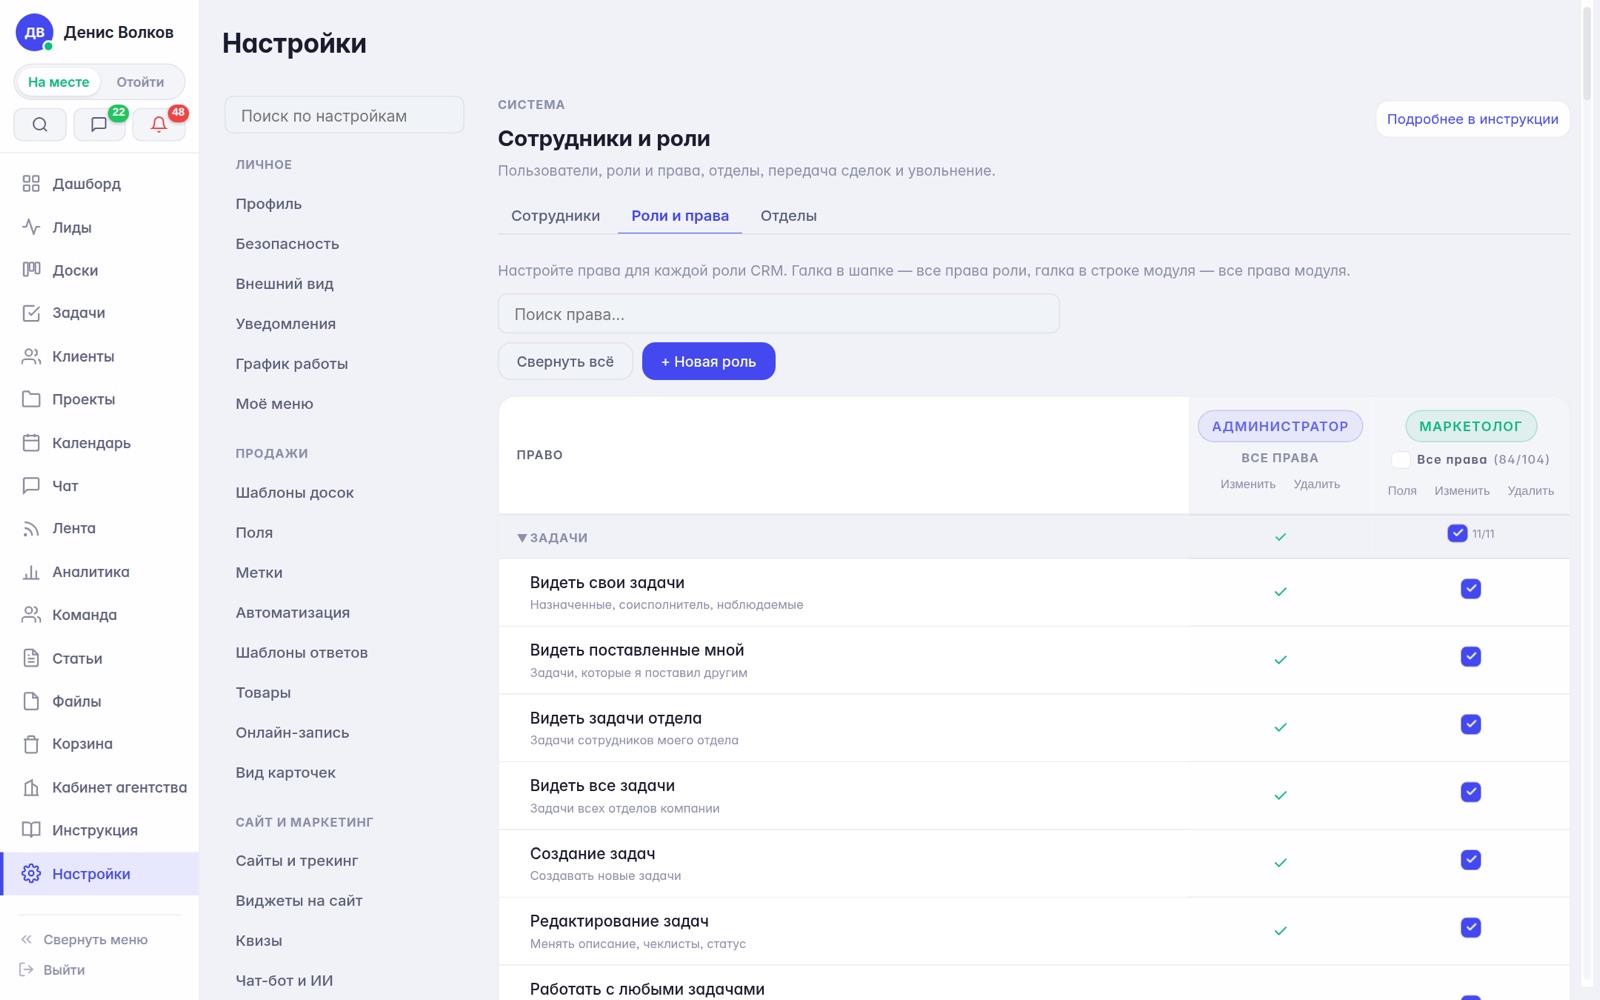1600x1000 pixels.
Task: Open Подробнее в инструкции link
Action: pos(1472,119)
